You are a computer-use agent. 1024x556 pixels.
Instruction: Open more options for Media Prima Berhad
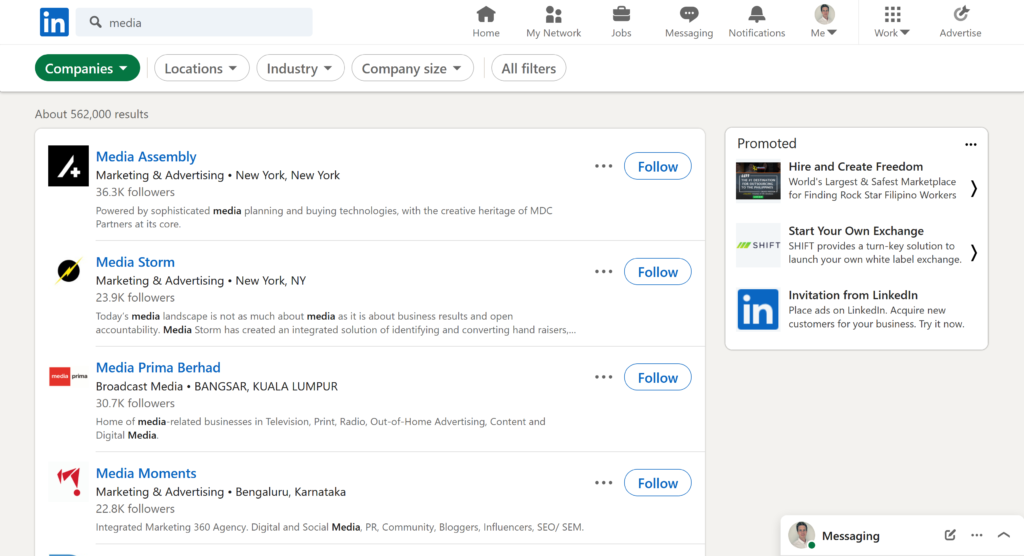(x=603, y=377)
